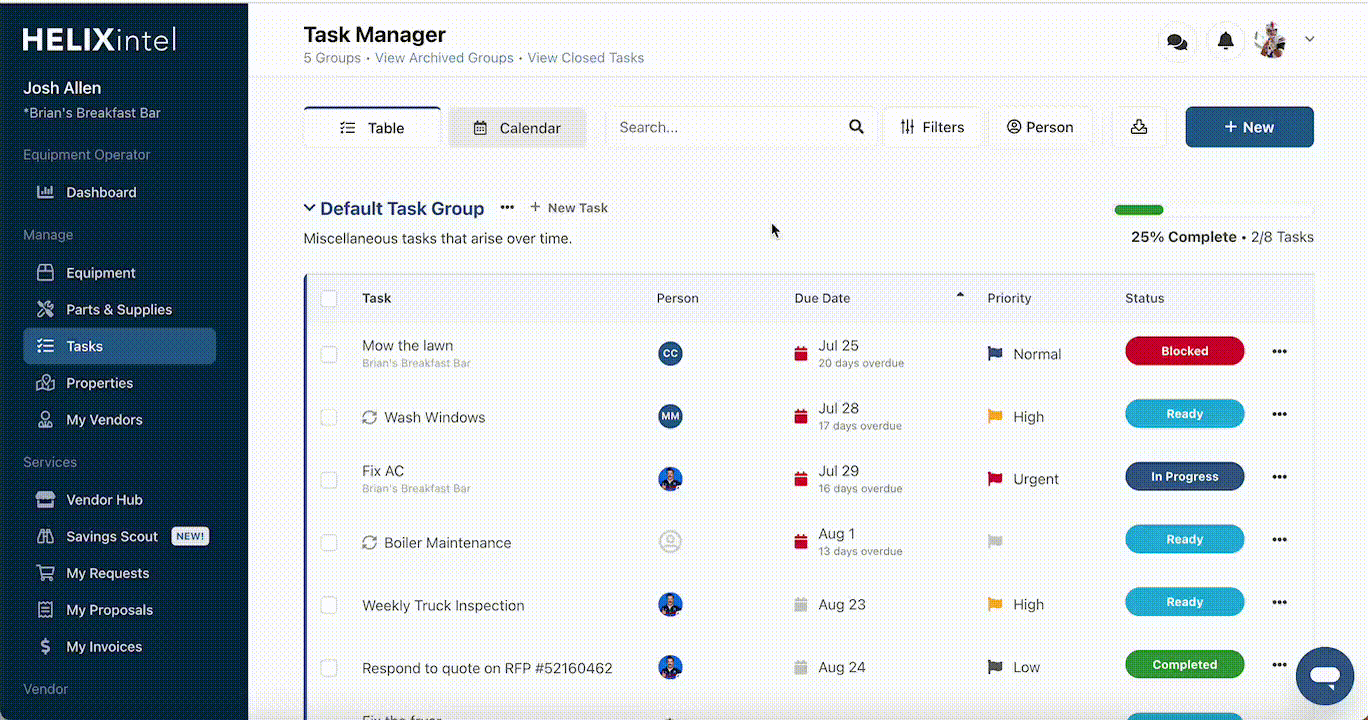Open the chat messages icon
Image resolution: width=1368 pixels, height=720 pixels.
(x=1178, y=42)
